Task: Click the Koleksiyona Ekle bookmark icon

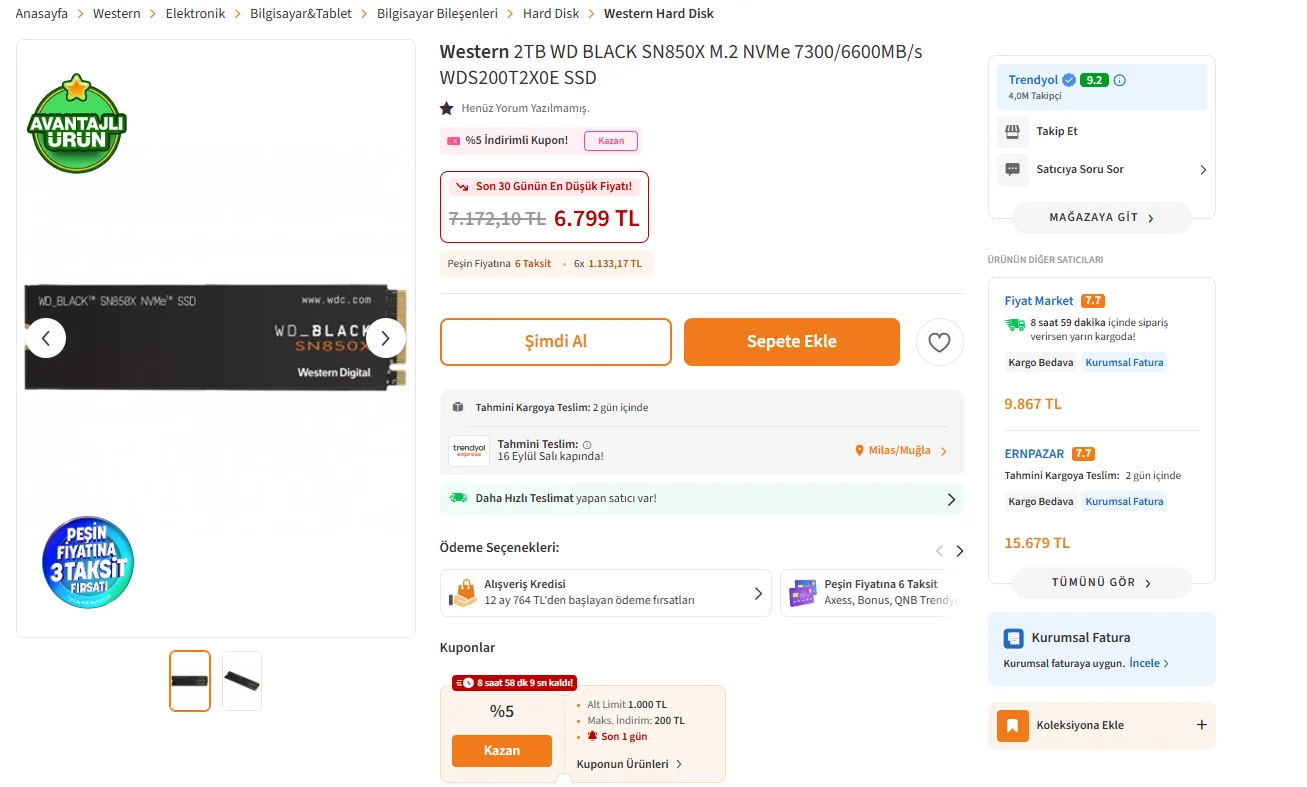Action: (x=1012, y=725)
